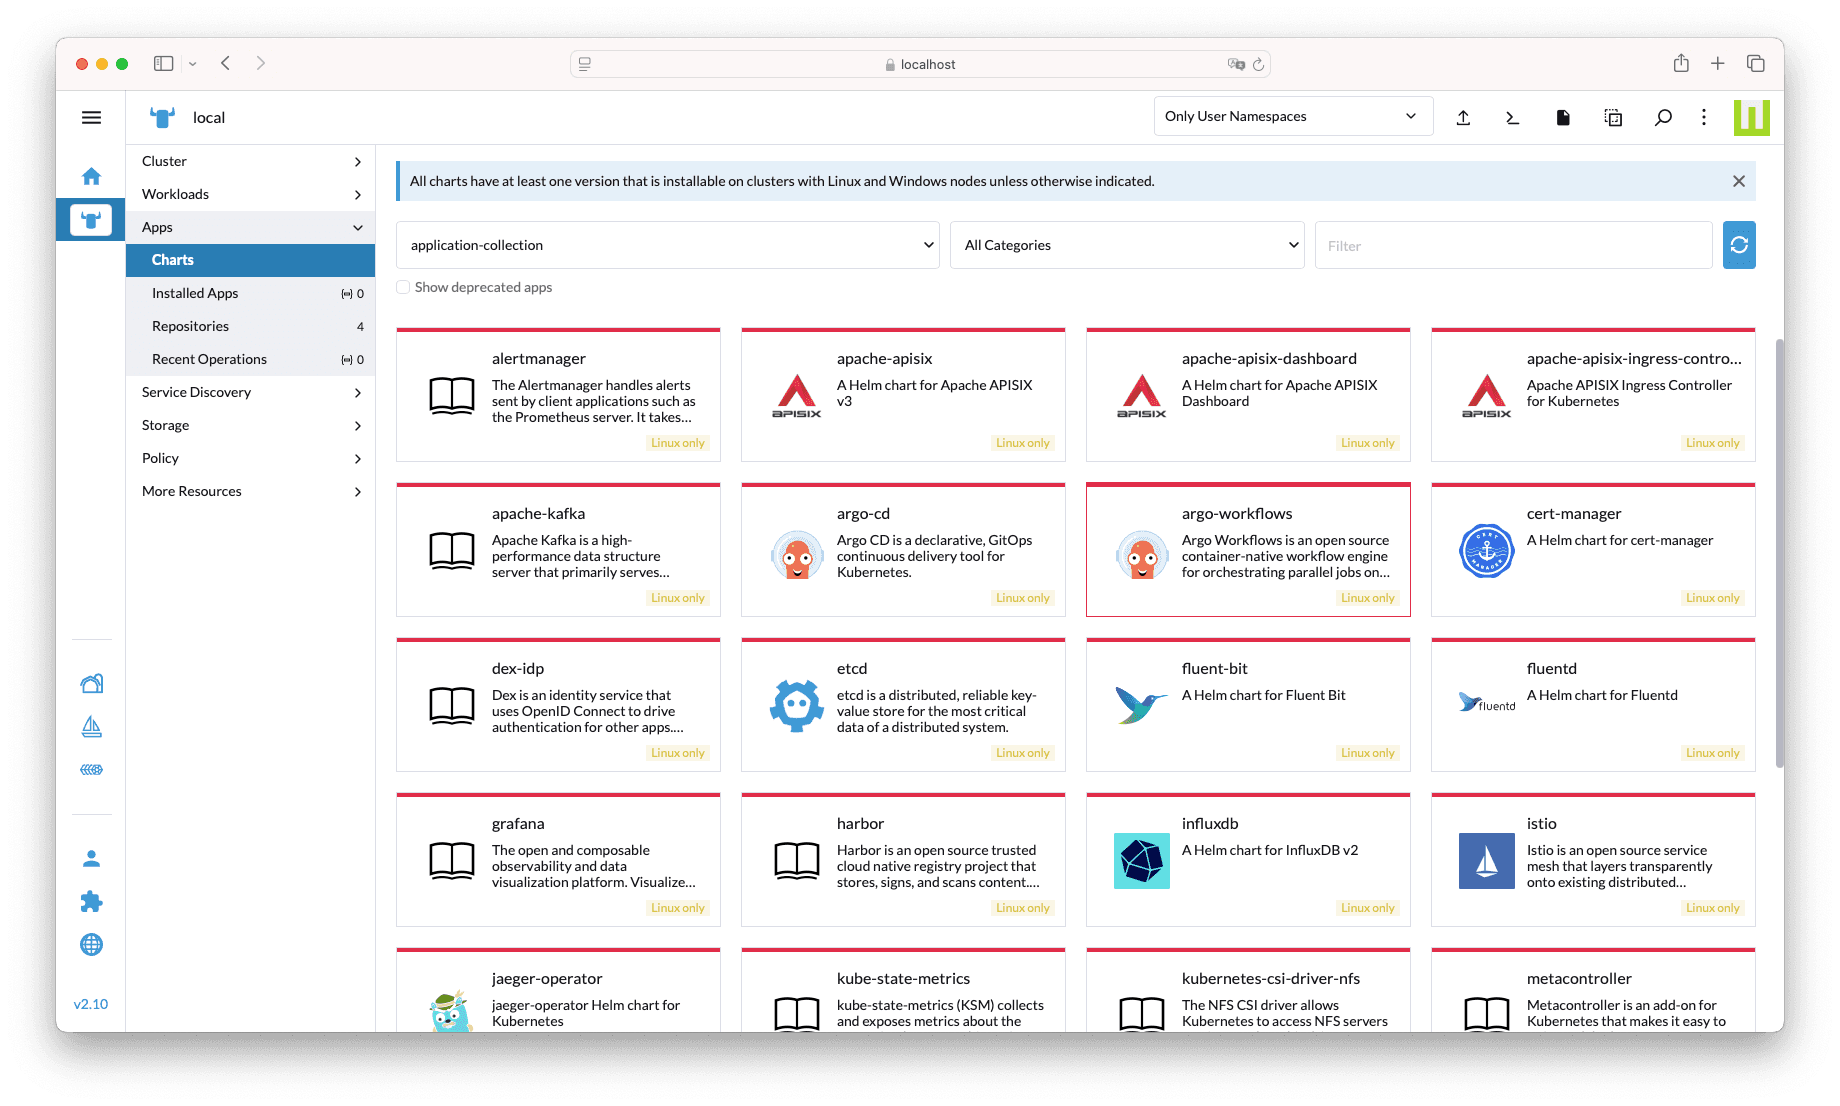Image resolution: width=1840 pixels, height=1106 pixels.
Task: Click the resource search magnifier icon
Action: 1663,118
